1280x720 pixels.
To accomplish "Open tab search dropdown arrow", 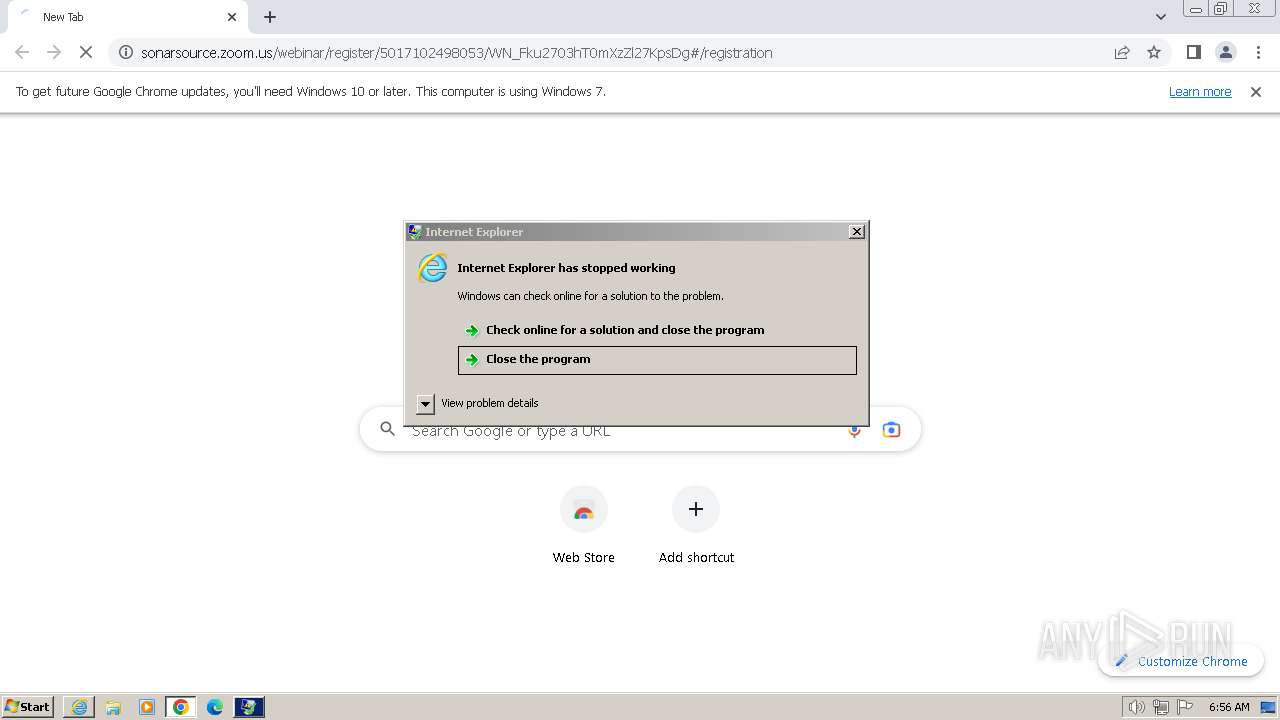I will (x=1160, y=17).
